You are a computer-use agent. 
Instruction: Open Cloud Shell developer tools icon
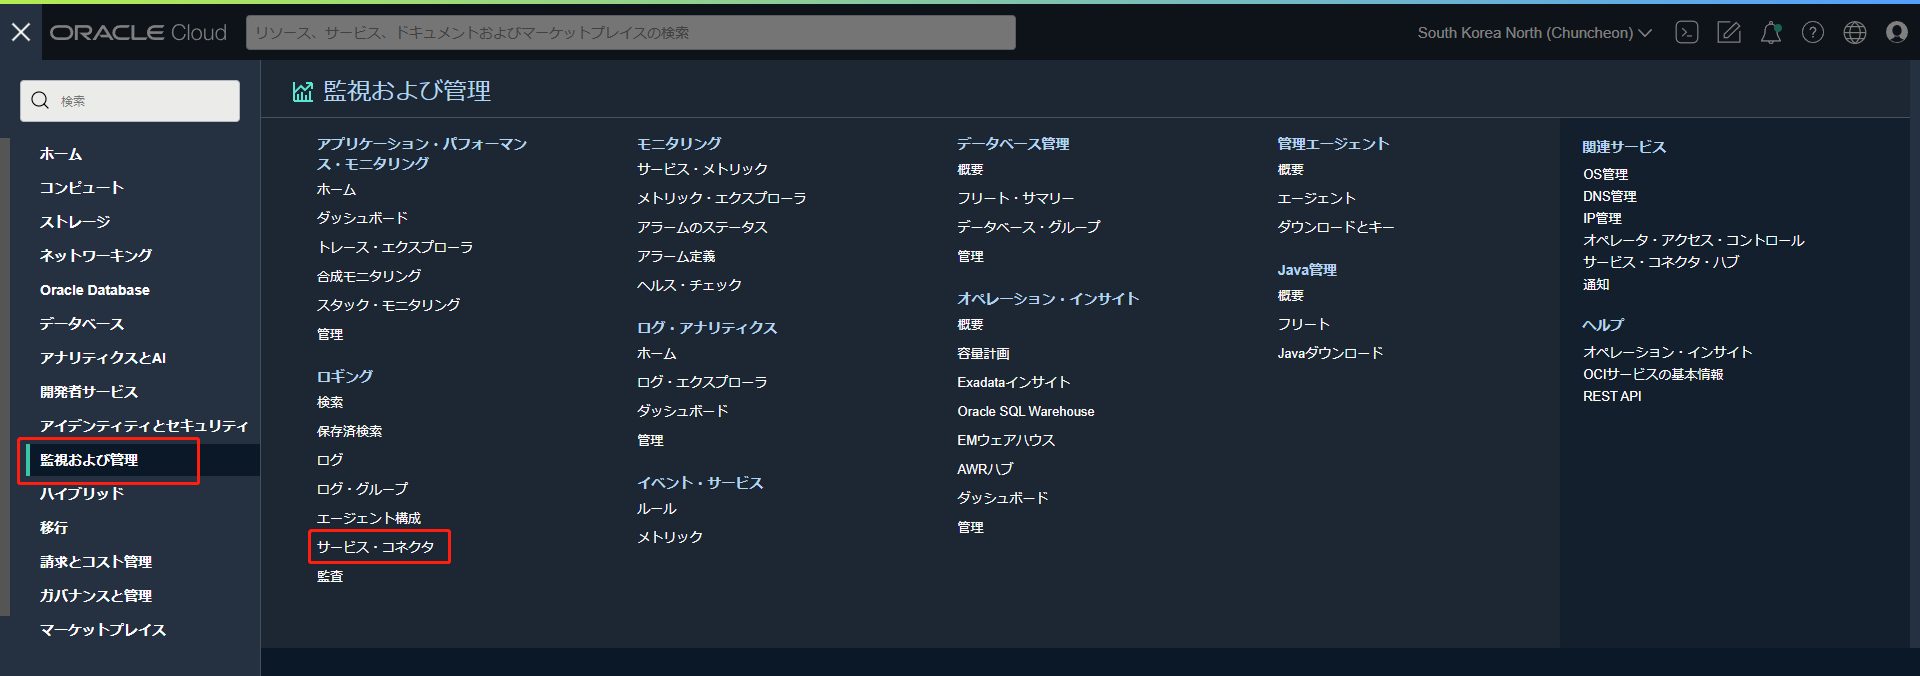(1687, 33)
